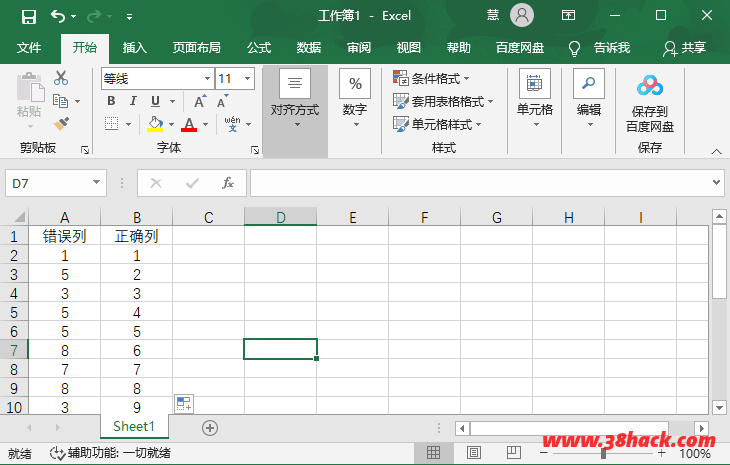Viewport: 730px width, 465px height.
Task: Toggle bold formatting
Action: (111, 101)
